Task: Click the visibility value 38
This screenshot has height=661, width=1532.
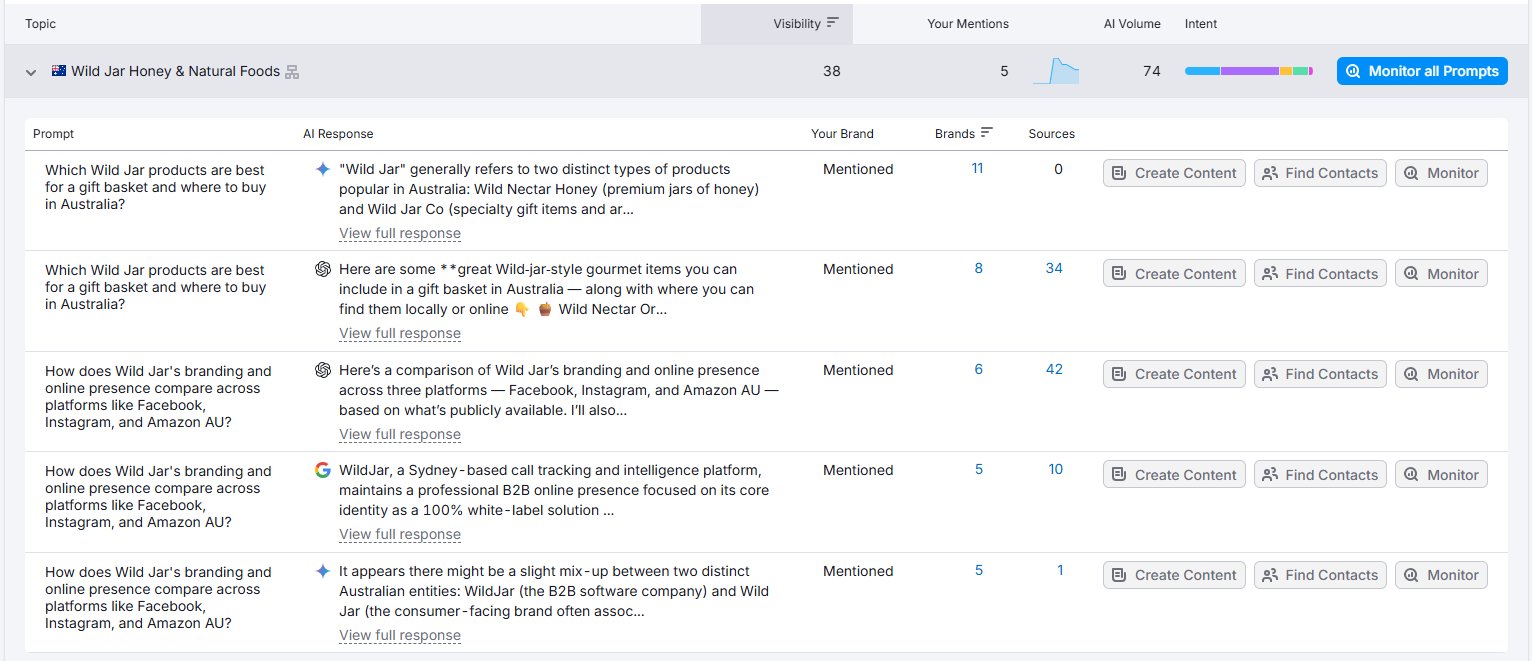Action: tap(832, 71)
